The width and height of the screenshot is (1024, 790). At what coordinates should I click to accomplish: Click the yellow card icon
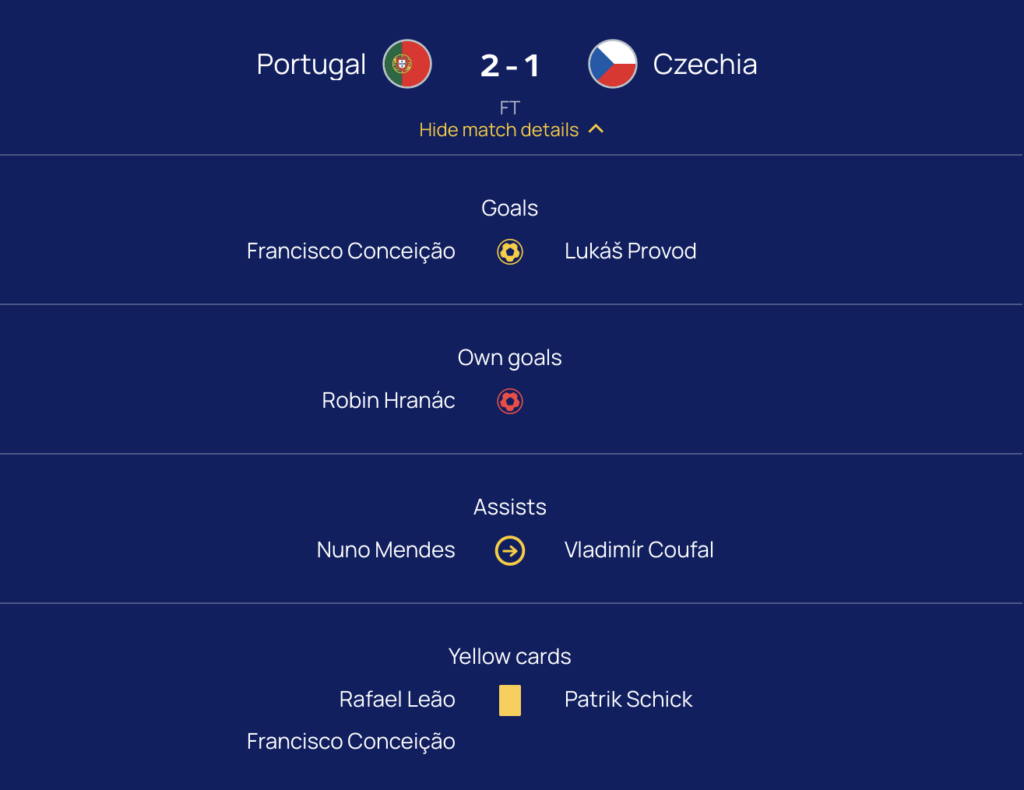510,700
